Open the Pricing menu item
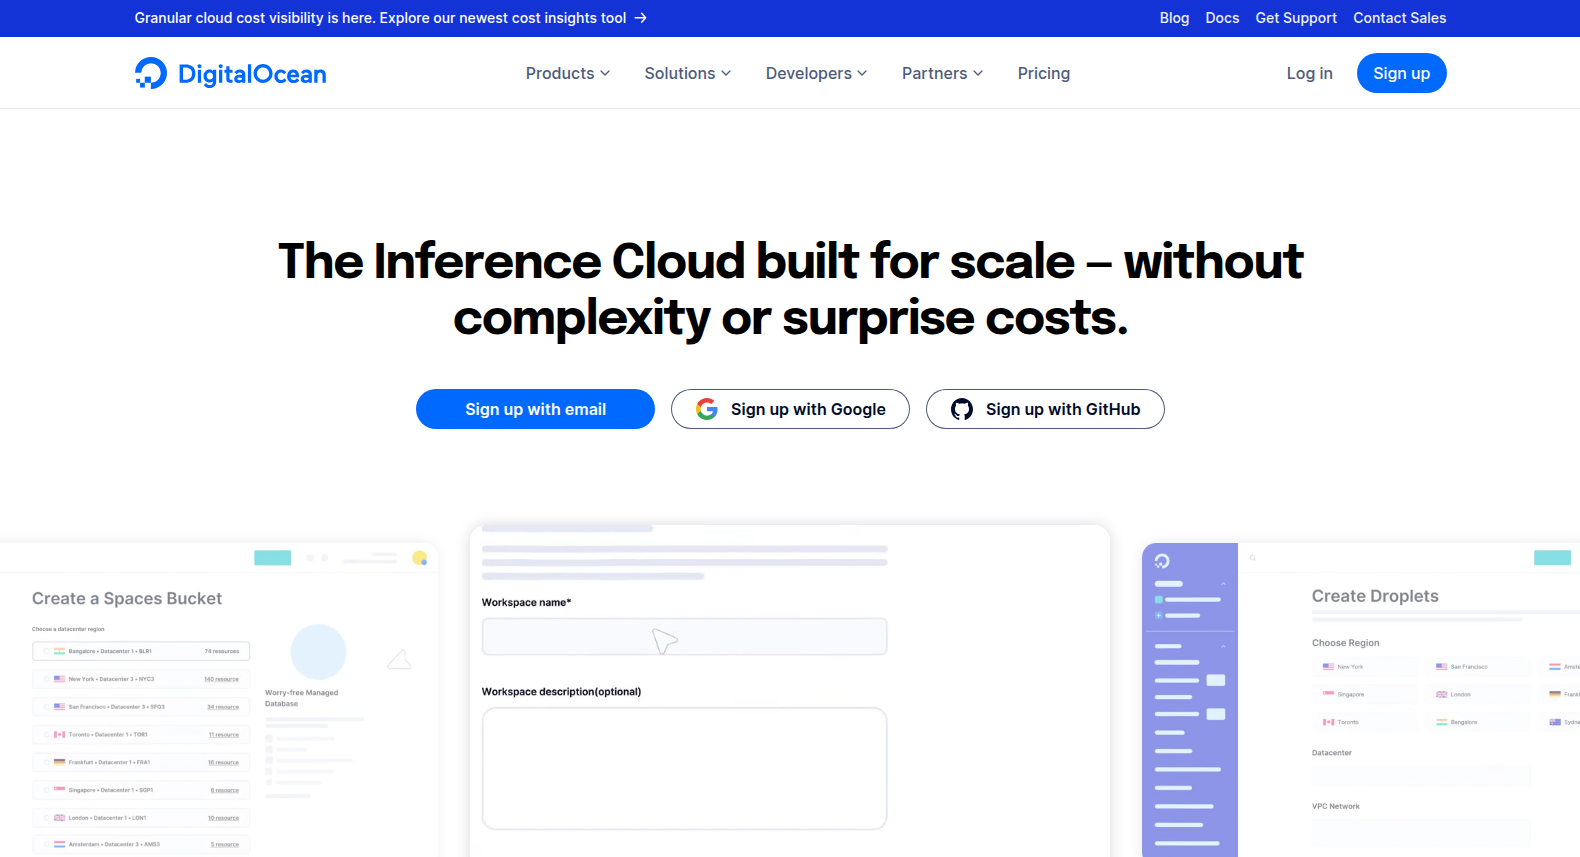The image size is (1580, 857). click(1044, 73)
